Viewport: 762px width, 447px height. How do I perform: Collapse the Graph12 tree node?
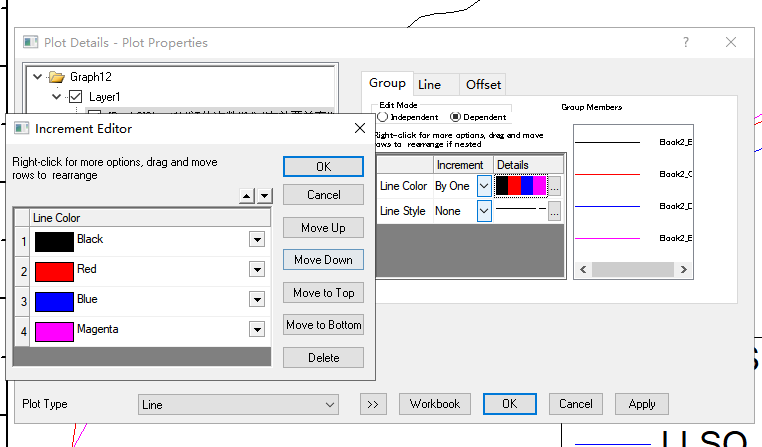(38, 77)
